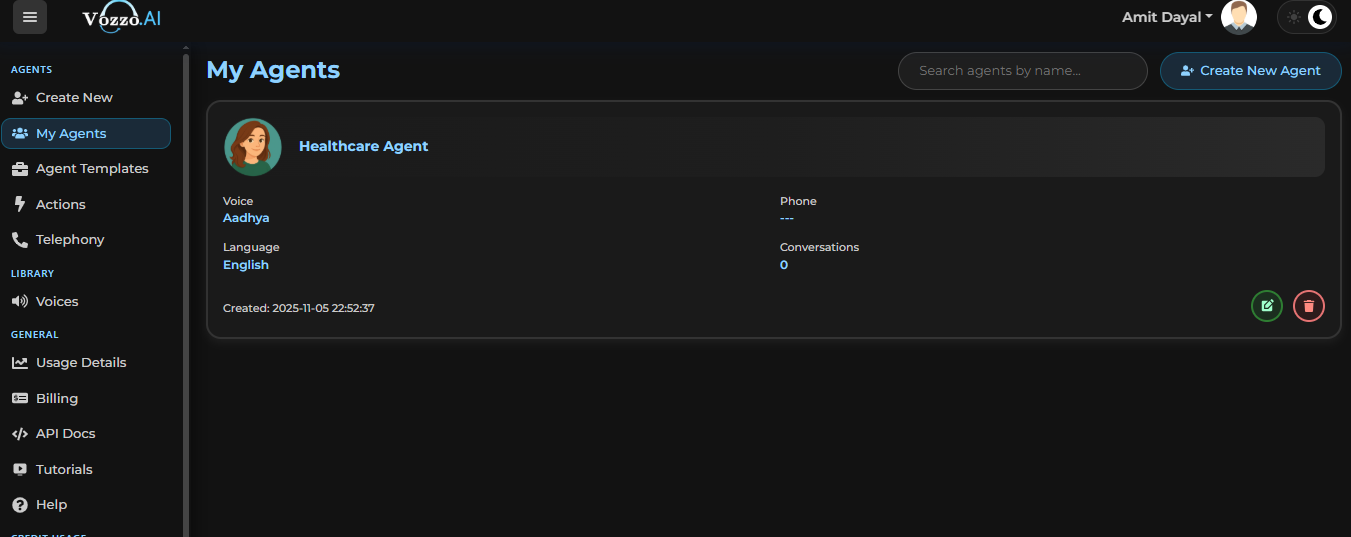Screen dimensions: 1351x537
Task: Click the Healthcare Agent avatar image
Action: point(253,147)
